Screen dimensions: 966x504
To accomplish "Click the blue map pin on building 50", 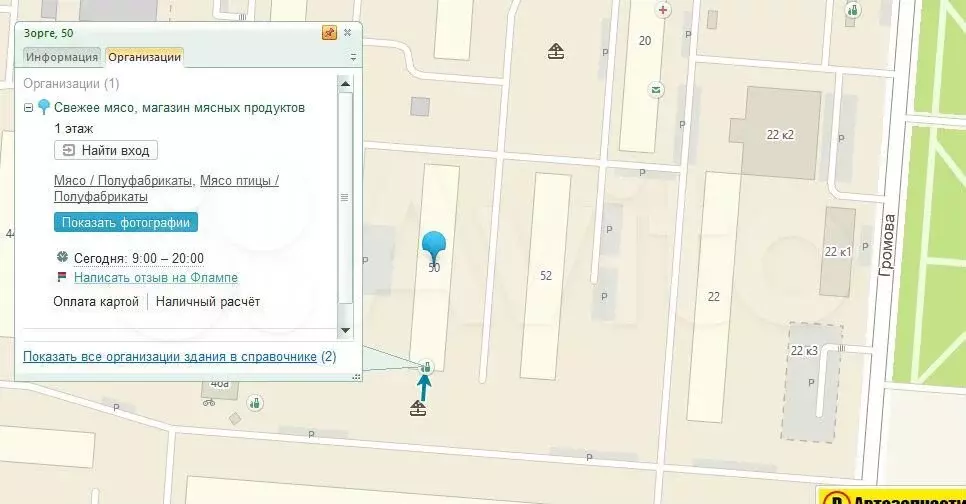I will pyautogui.click(x=434, y=245).
